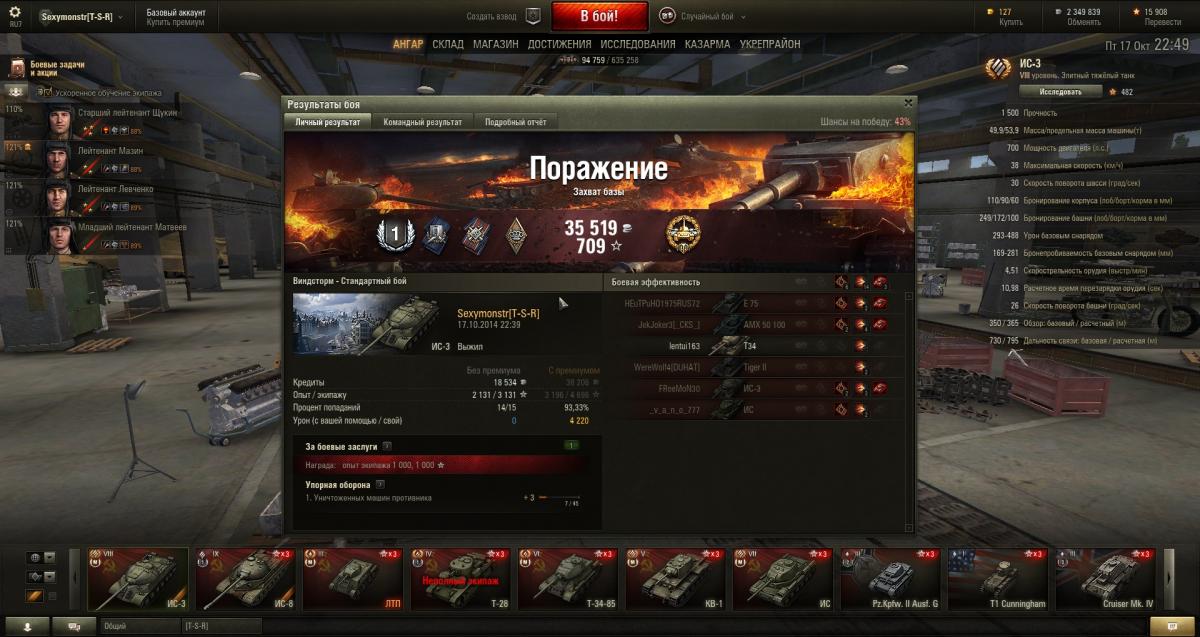Image resolution: width=1200 pixels, height=637 pixels.
Task: Open the settings gear menu
Action: [x=15, y=13]
